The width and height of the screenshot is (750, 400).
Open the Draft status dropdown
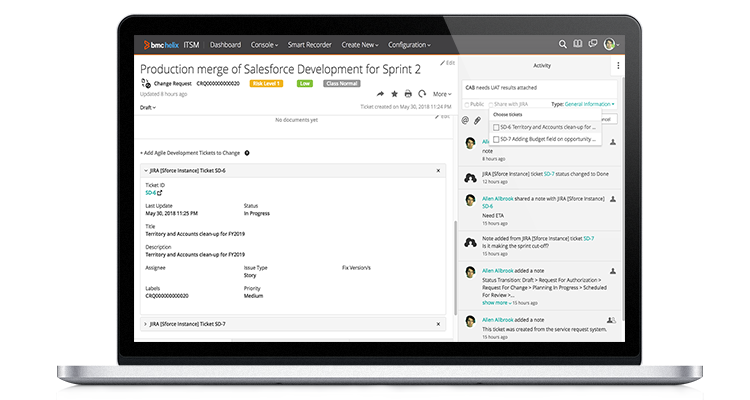pyautogui.click(x=148, y=107)
